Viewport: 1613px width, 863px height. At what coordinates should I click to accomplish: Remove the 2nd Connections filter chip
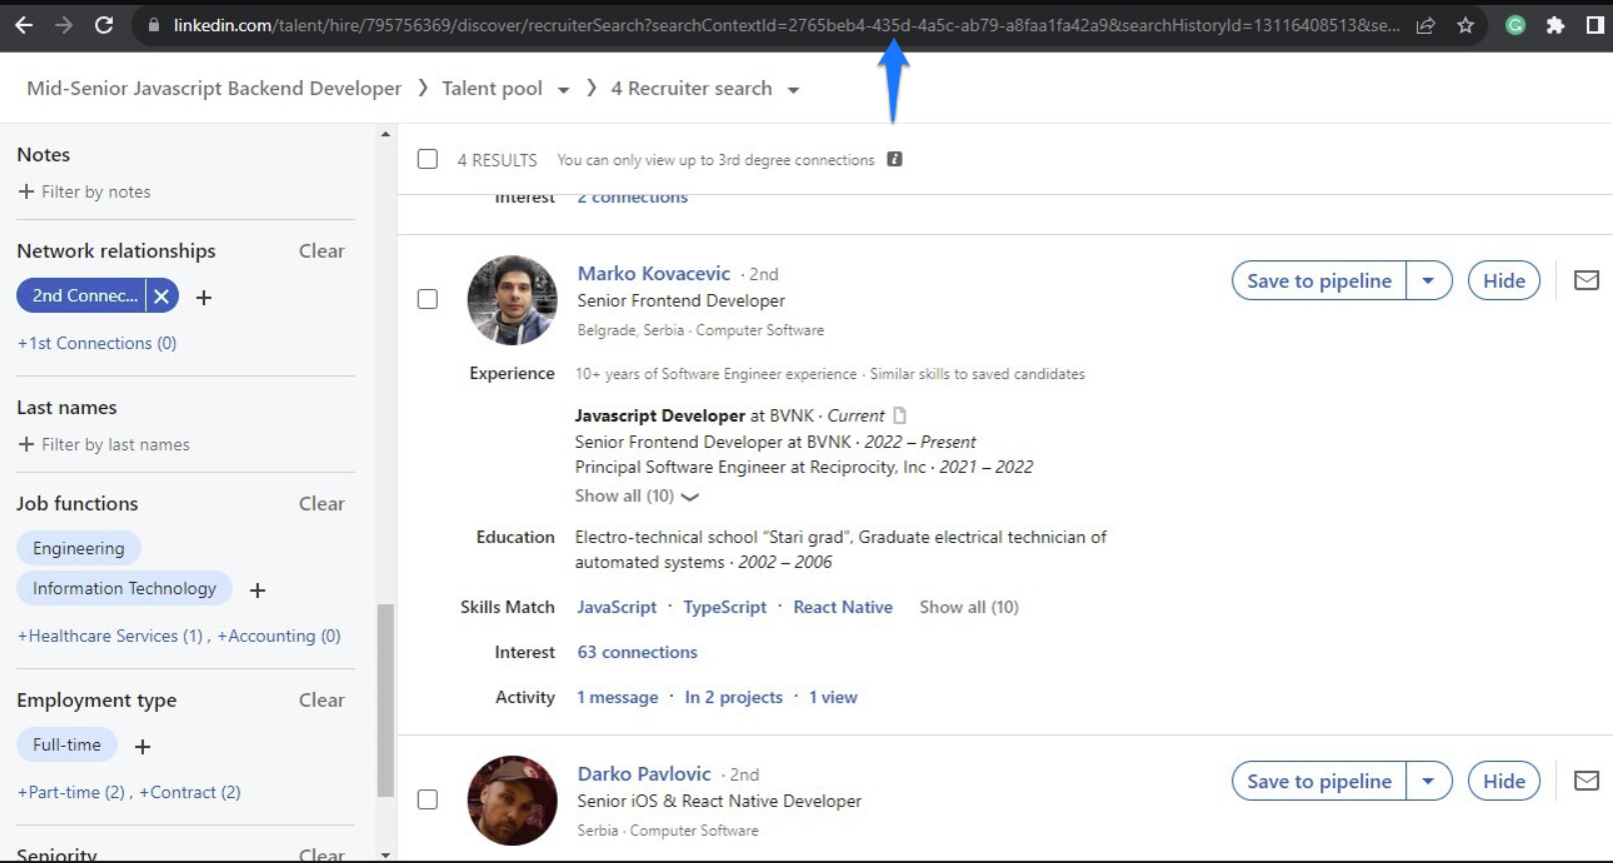click(161, 296)
